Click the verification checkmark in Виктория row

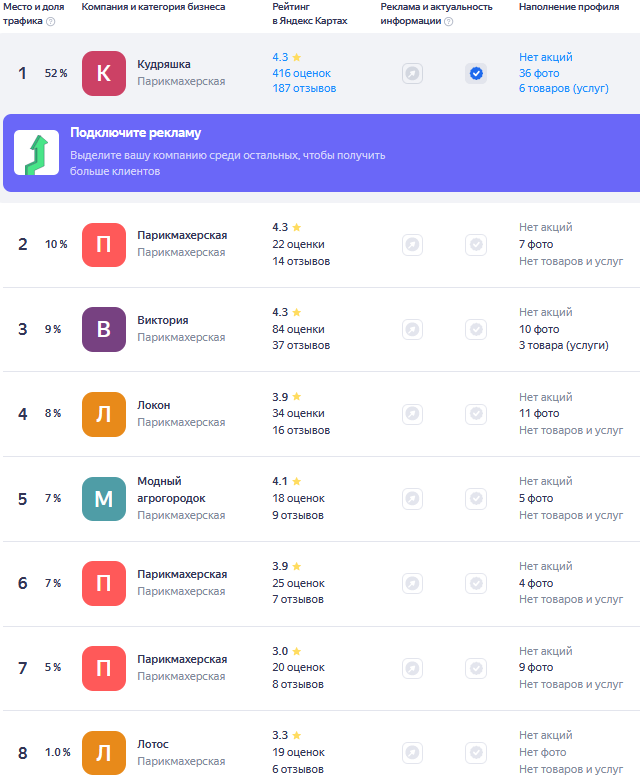476,330
